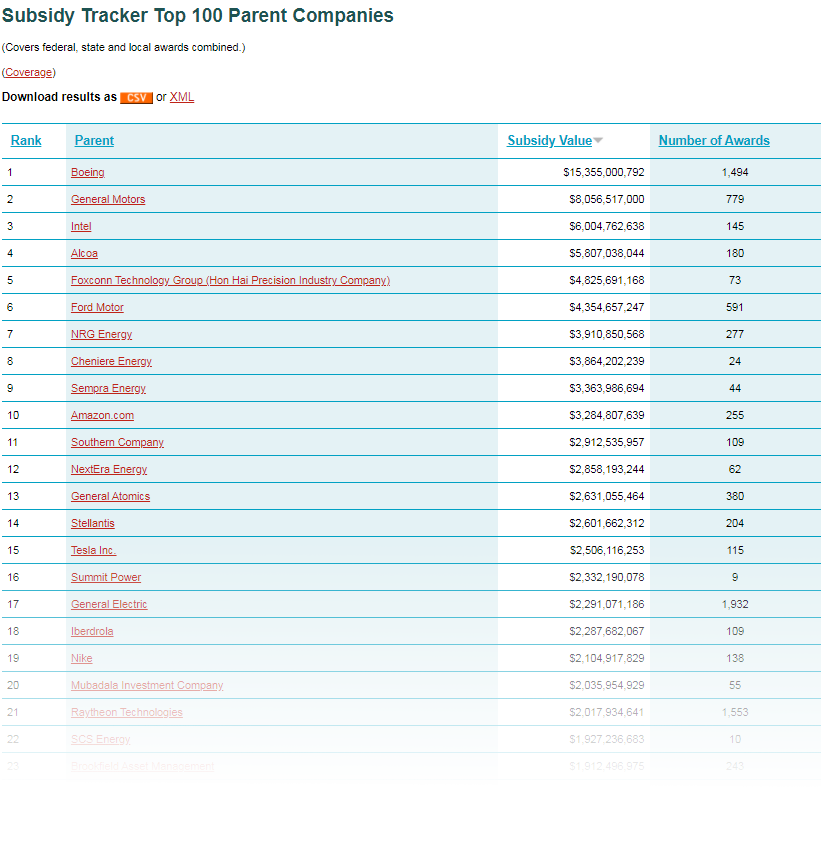Open the Alcoa company link
The image size is (824, 853).
tap(84, 254)
